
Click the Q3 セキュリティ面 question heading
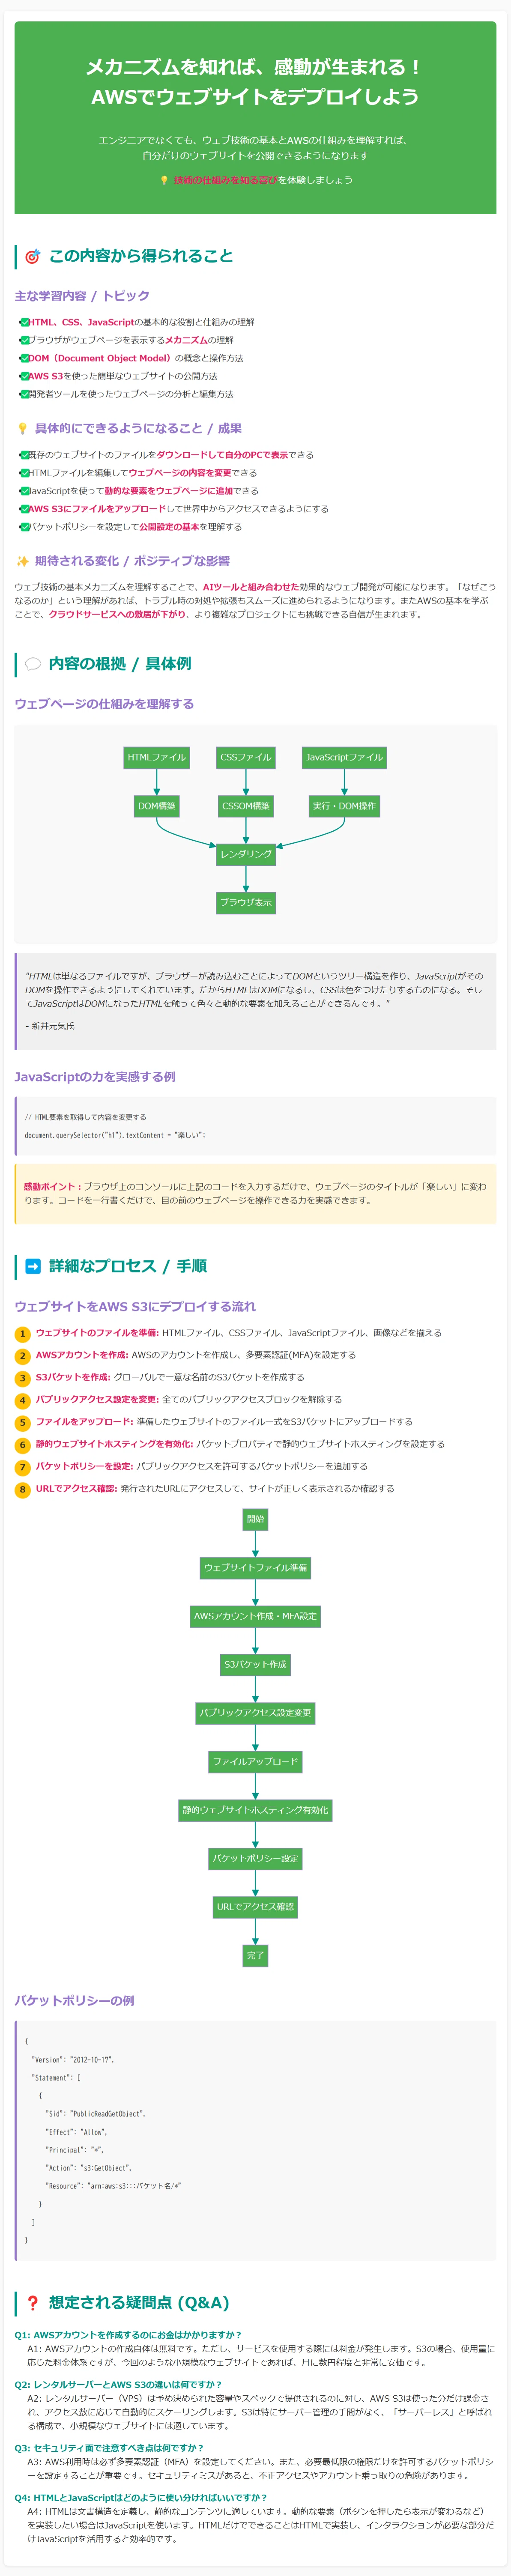pyautogui.click(x=109, y=2448)
